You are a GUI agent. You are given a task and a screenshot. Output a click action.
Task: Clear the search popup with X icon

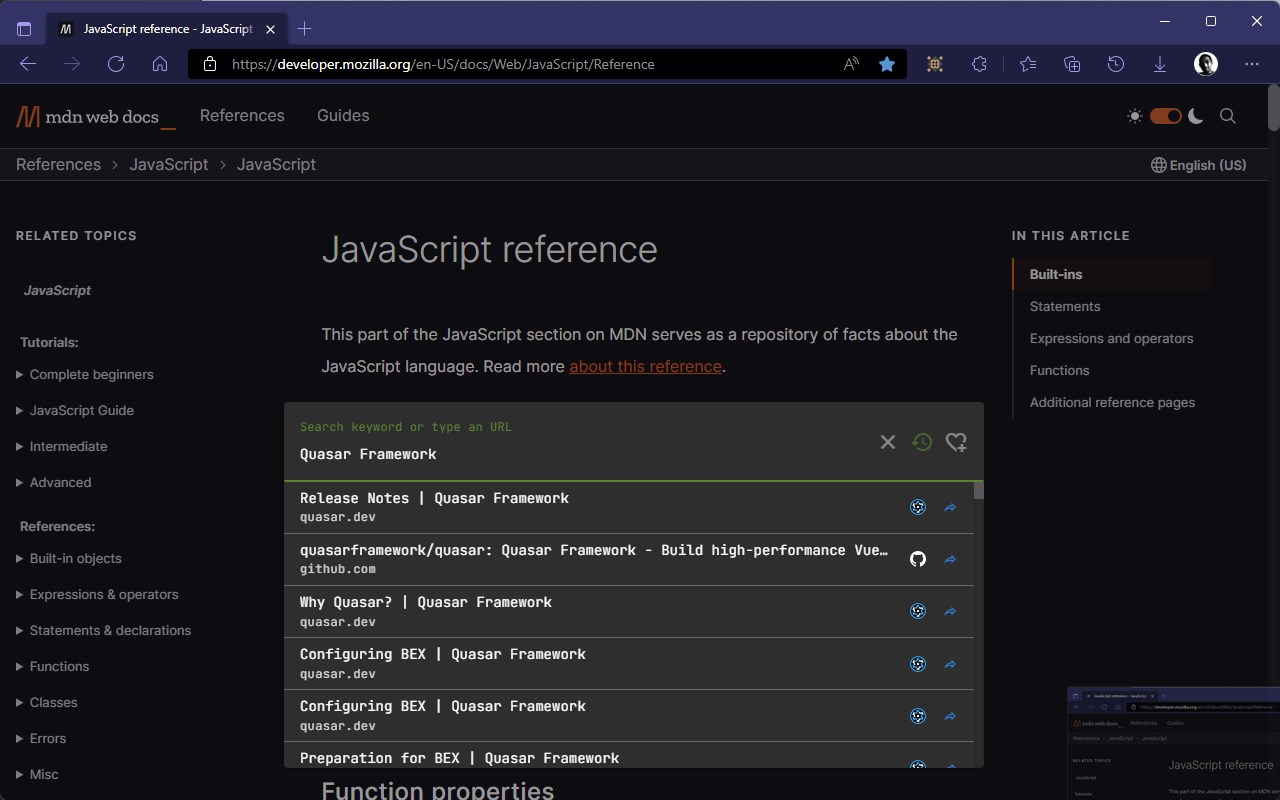887,442
